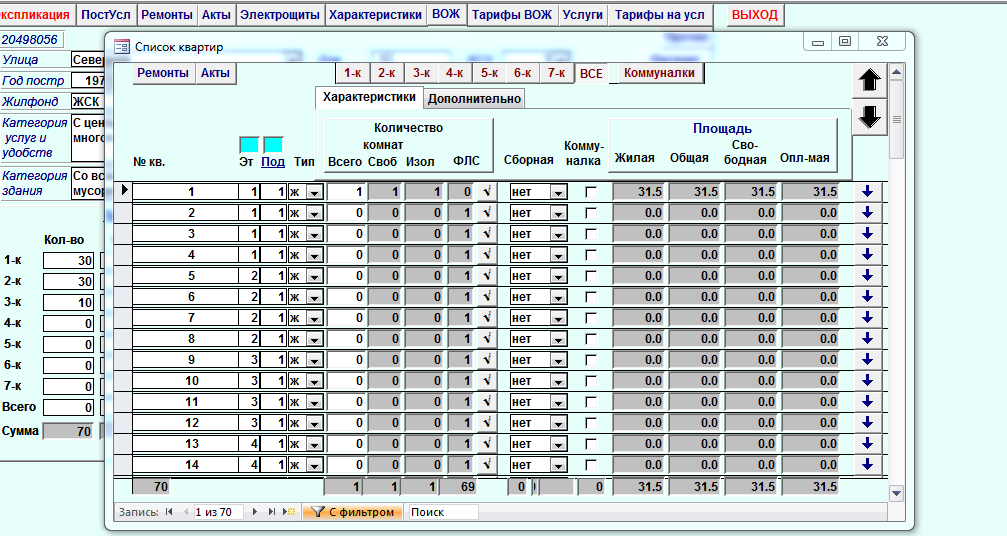Open Тип dropdown for apartment 11
Viewport: 1007px width, 536px height.
[314, 402]
